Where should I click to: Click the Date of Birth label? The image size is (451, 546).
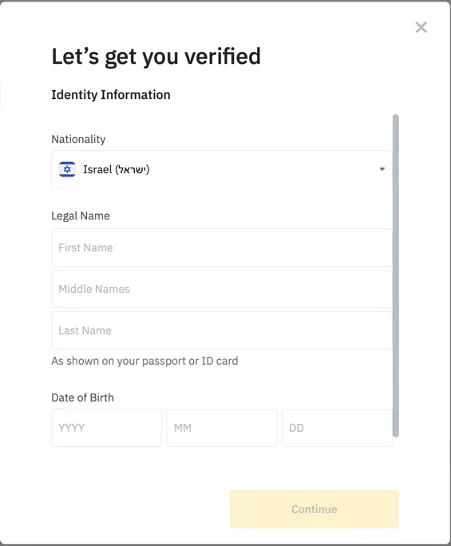pos(83,398)
